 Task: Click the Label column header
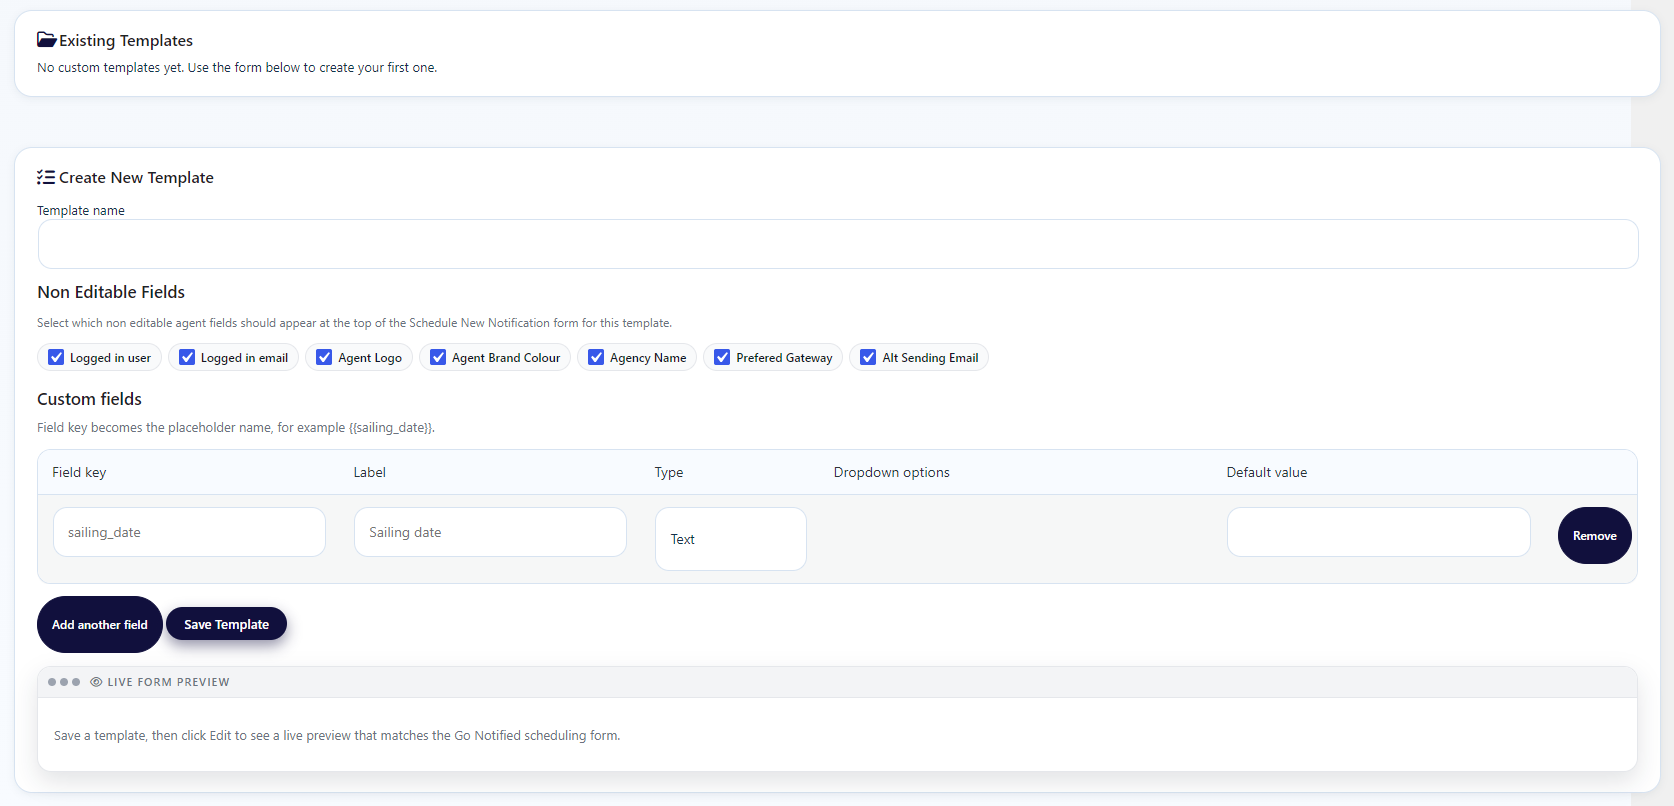[369, 472]
